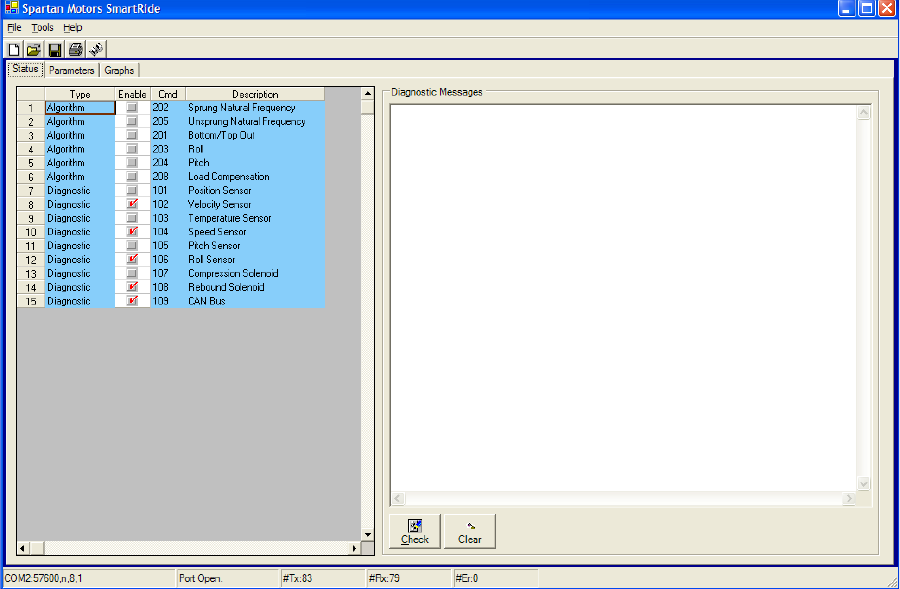The image size is (900, 589).
Task: Open the Tools menu
Action: (42, 28)
